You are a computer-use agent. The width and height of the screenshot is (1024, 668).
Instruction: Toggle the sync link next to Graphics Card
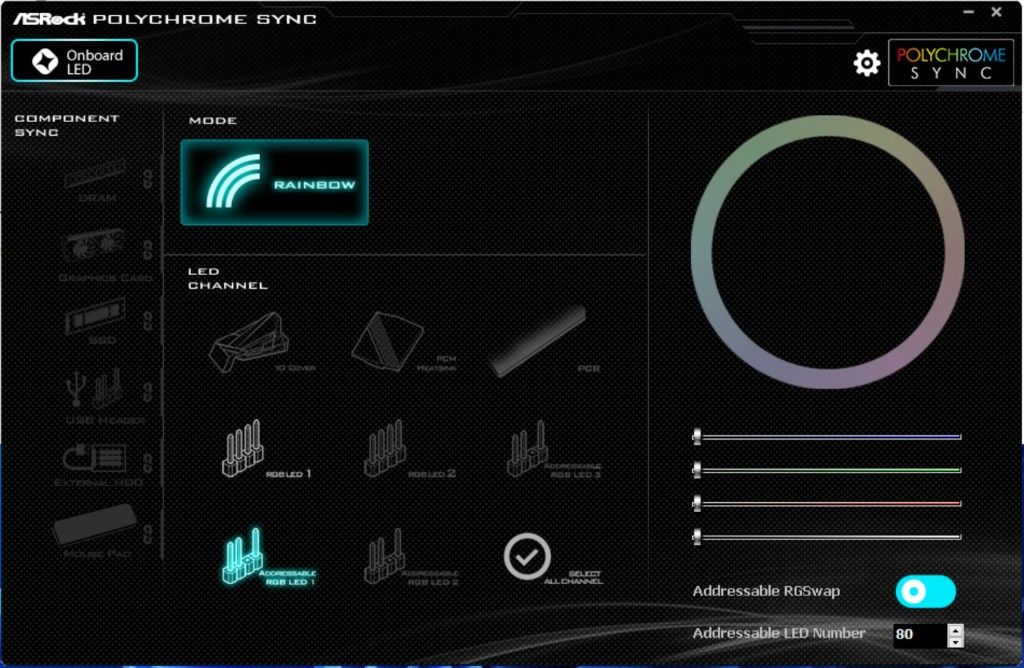pos(148,249)
